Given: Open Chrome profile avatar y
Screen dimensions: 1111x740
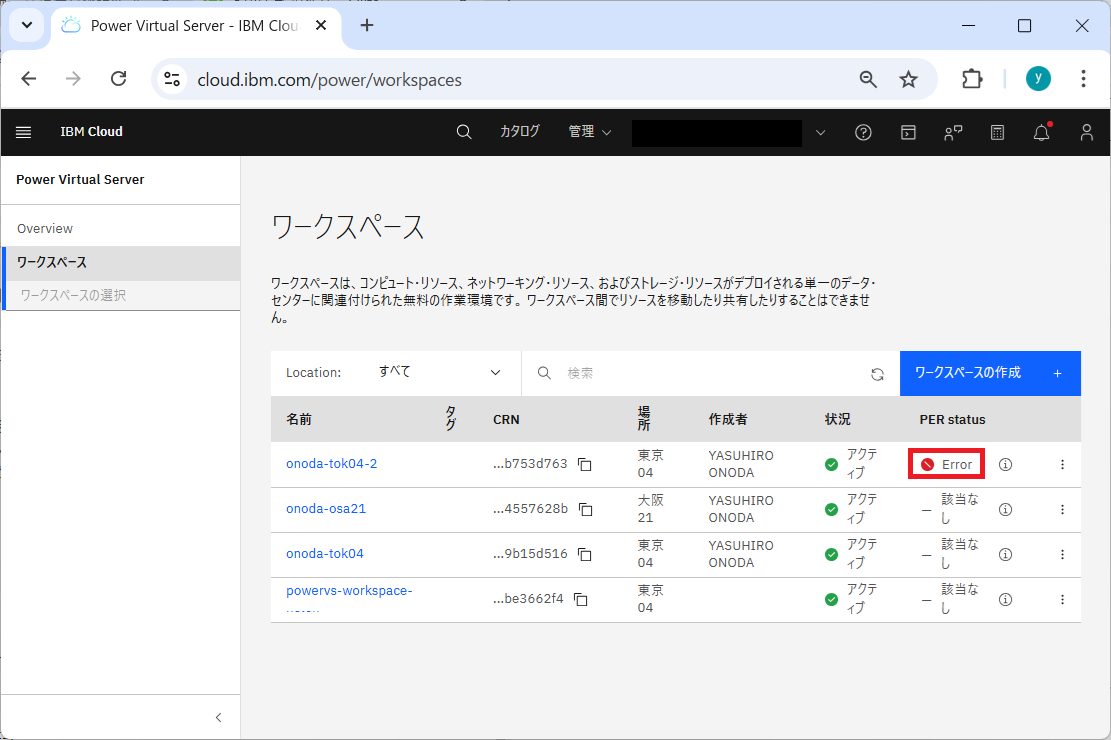Looking at the screenshot, I should pyautogui.click(x=1038, y=79).
